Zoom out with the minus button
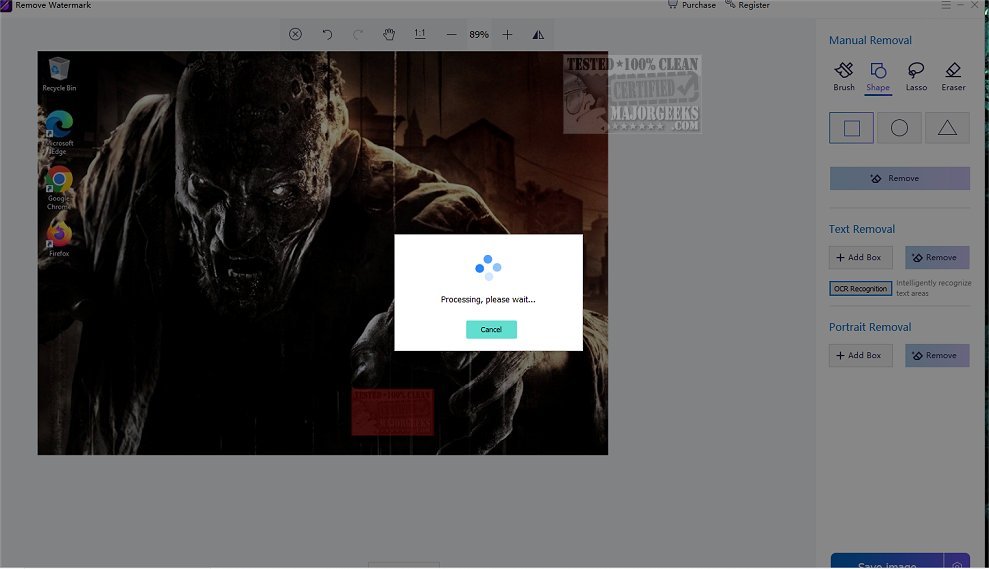The width and height of the screenshot is (989, 569). point(451,35)
